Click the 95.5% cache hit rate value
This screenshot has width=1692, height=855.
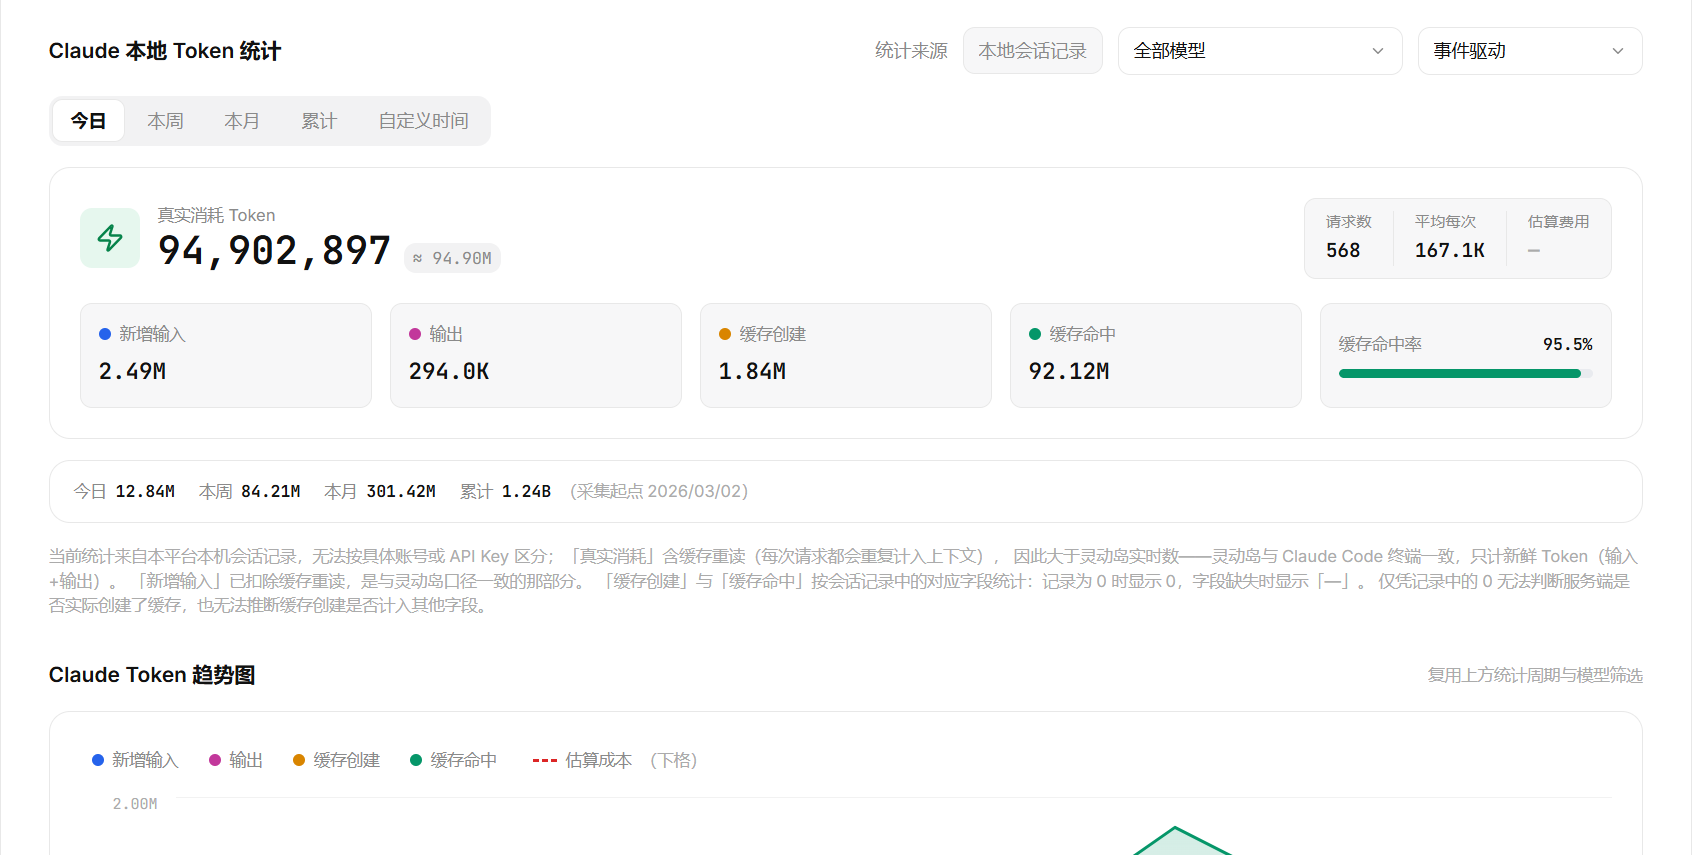click(1567, 344)
